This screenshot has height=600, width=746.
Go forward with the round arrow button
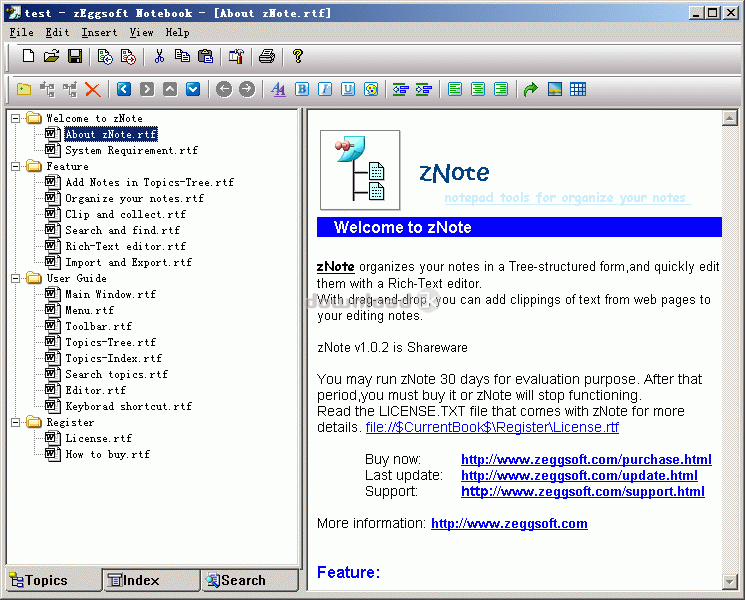tap(247, 89)
